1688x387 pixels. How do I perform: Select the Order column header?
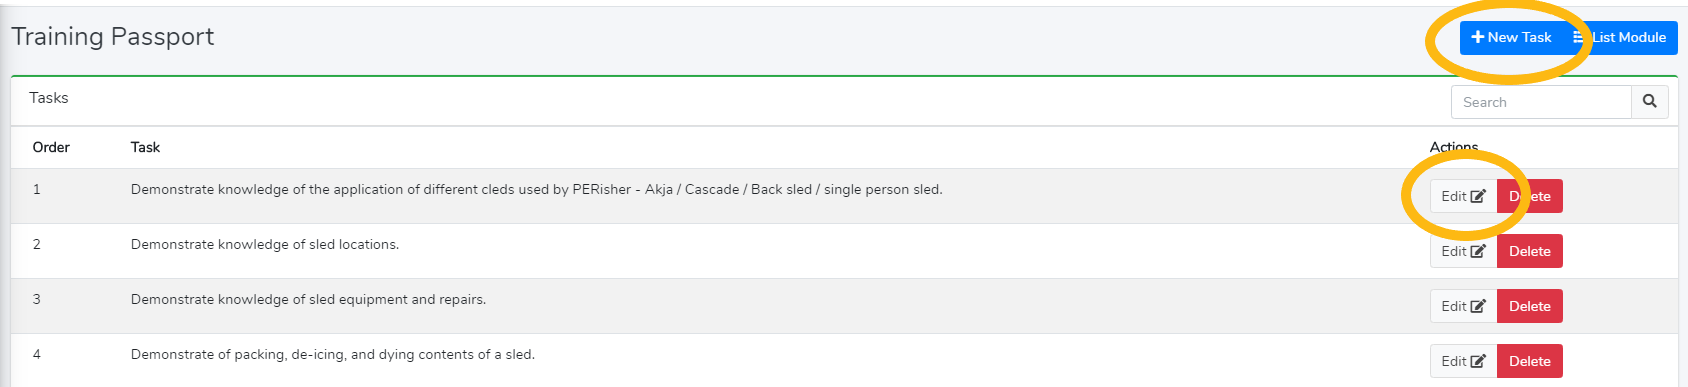[51, 147]
